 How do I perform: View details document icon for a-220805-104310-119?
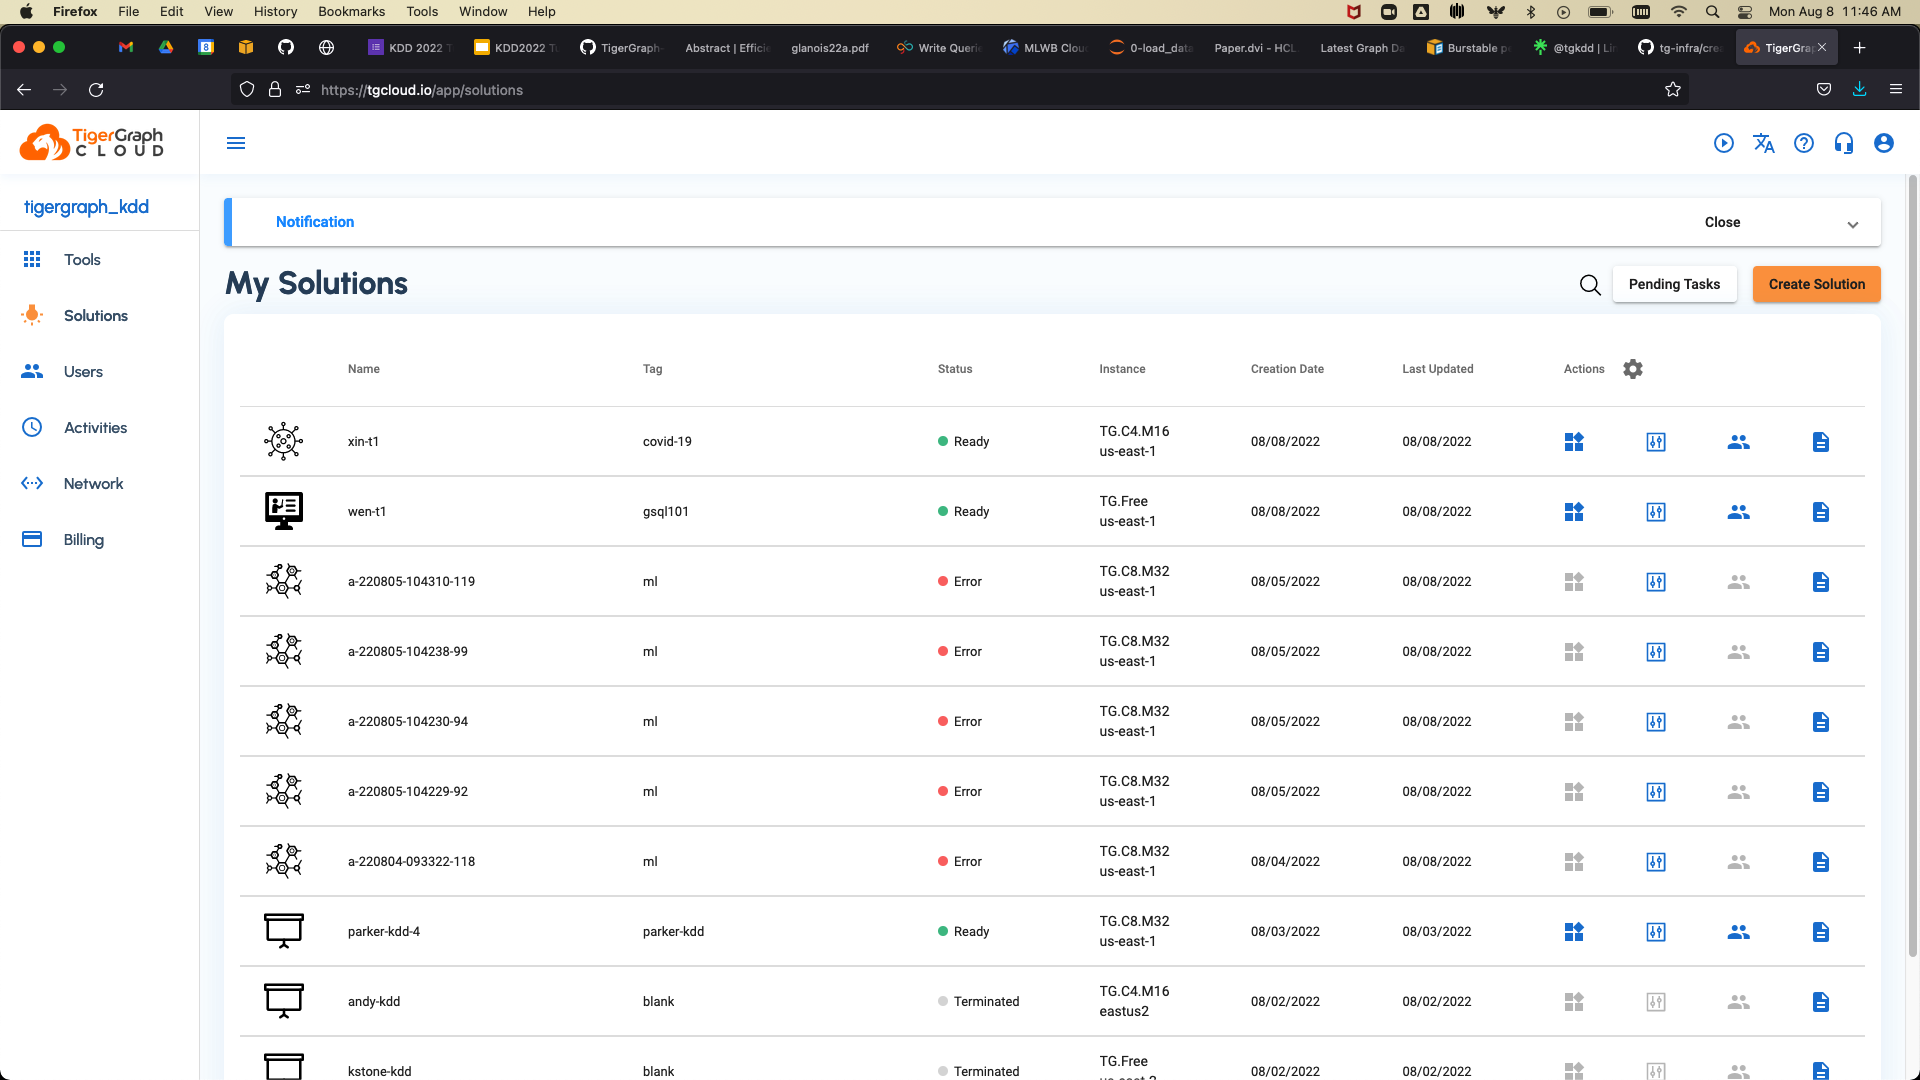pos(1820,582)
